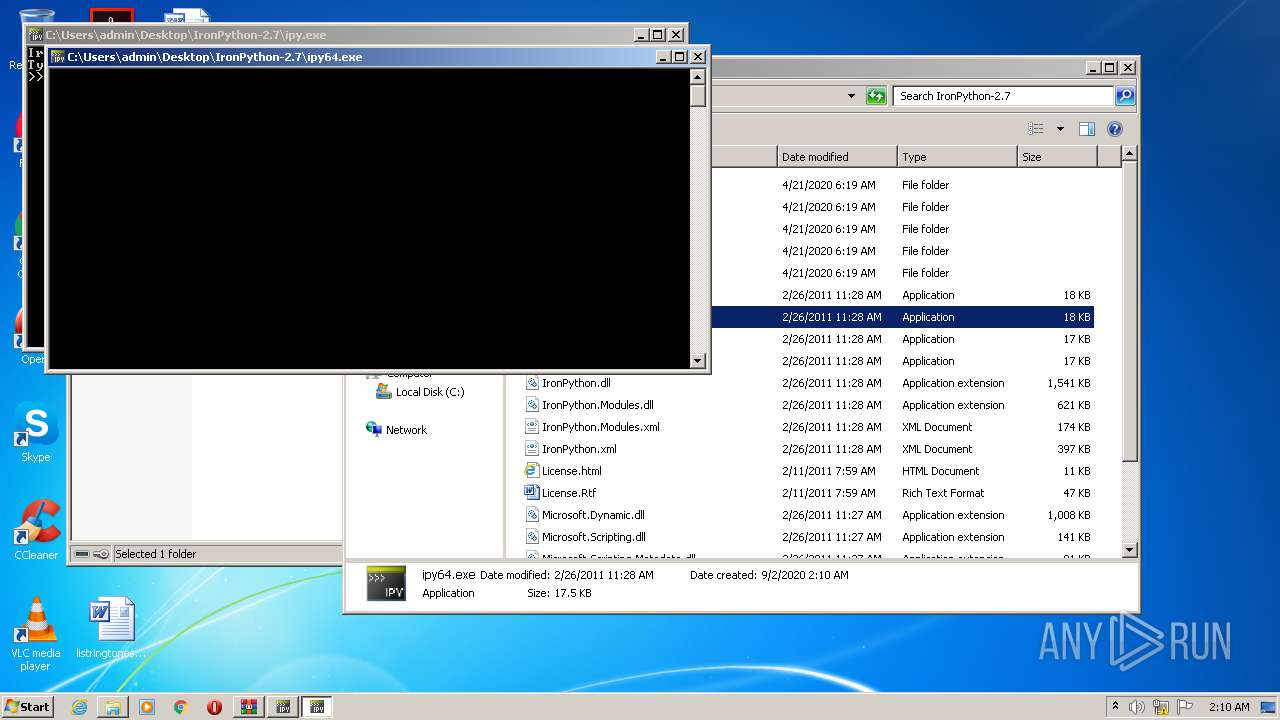Viewport: 1280px width, 720px height.
Task: Switch to the active ipy64 taskbar button
Action: point(317,707)
